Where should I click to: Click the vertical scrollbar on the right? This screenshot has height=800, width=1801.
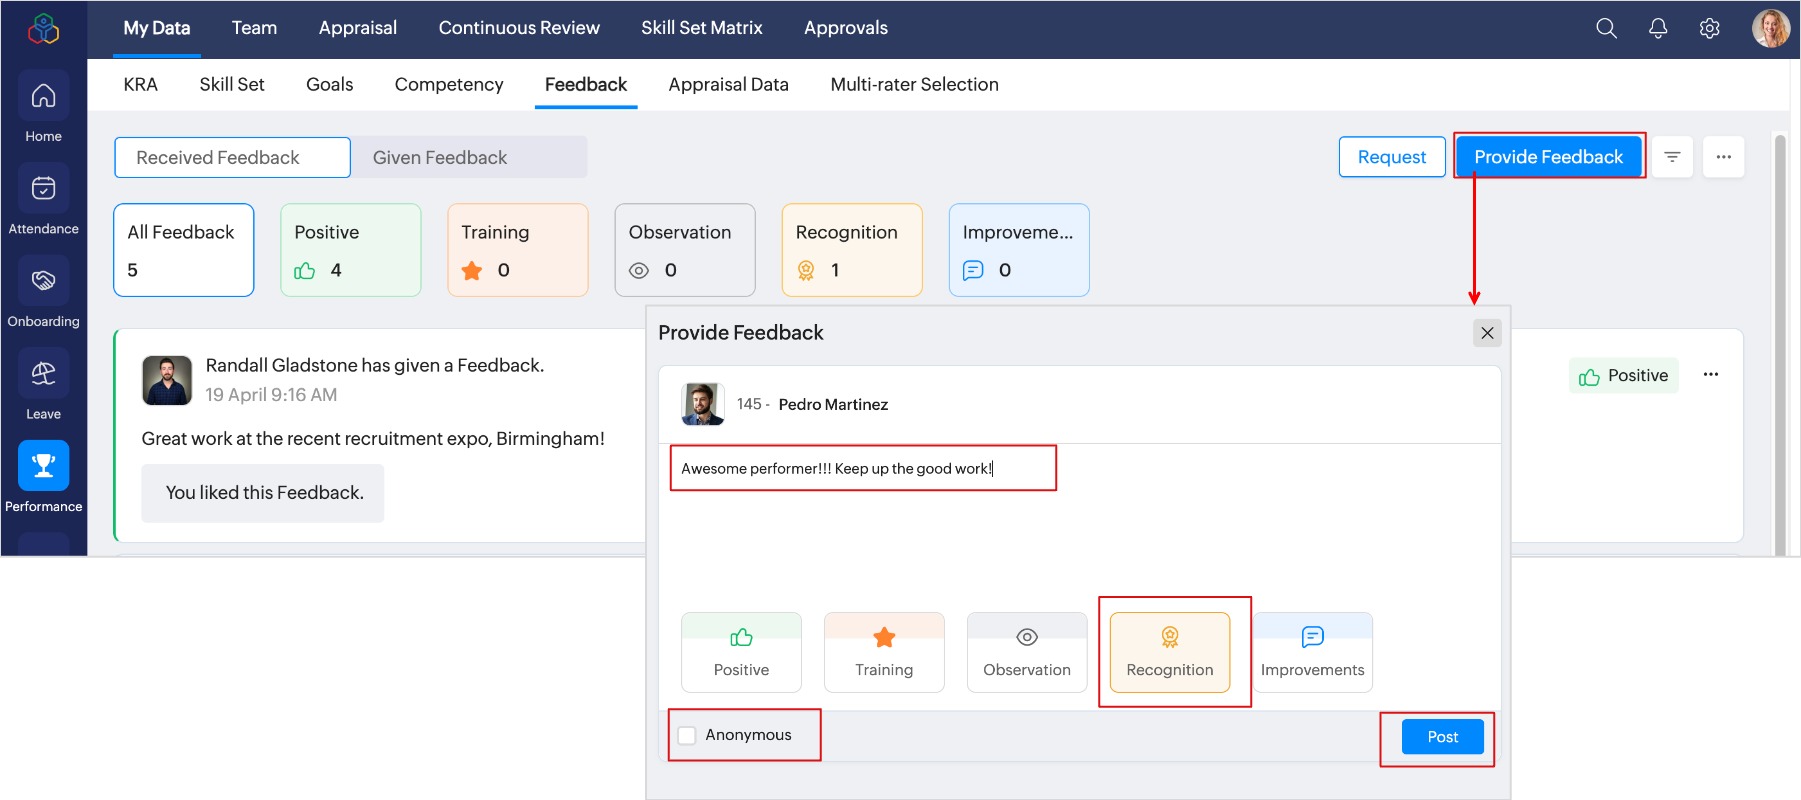point(1779,340)
